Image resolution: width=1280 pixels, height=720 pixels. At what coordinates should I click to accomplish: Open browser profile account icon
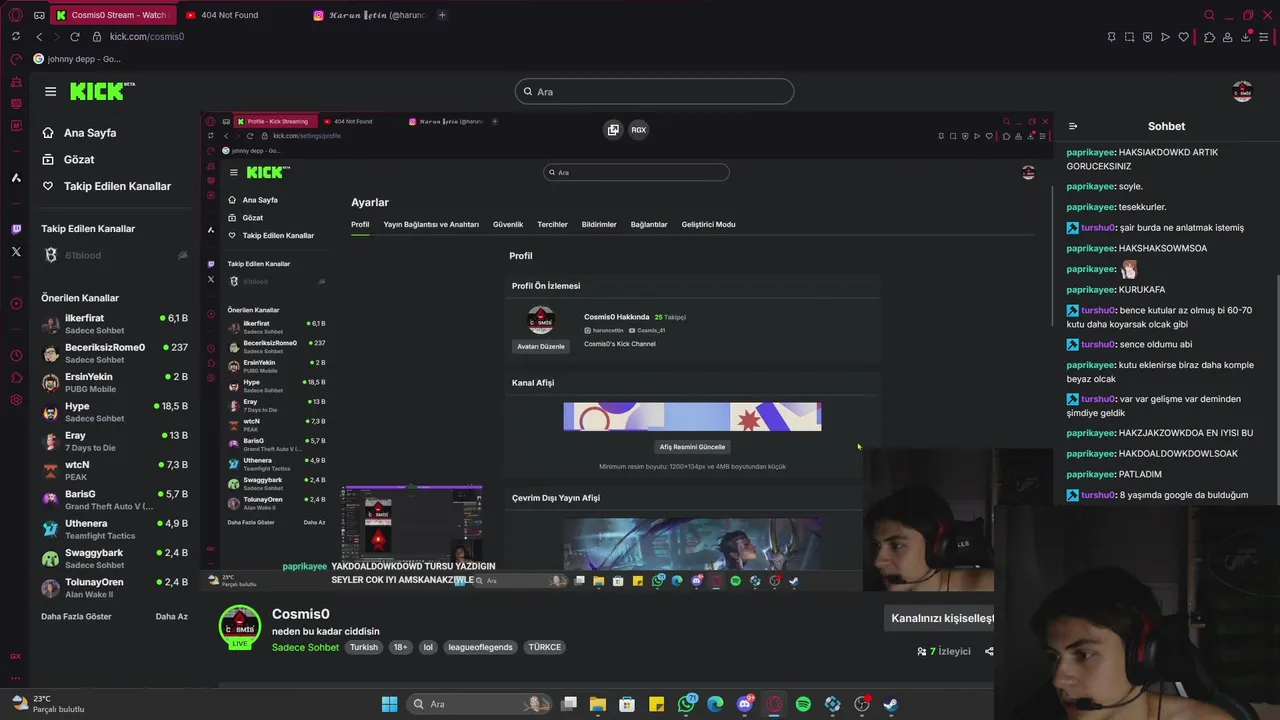[x=1227, y=37]
